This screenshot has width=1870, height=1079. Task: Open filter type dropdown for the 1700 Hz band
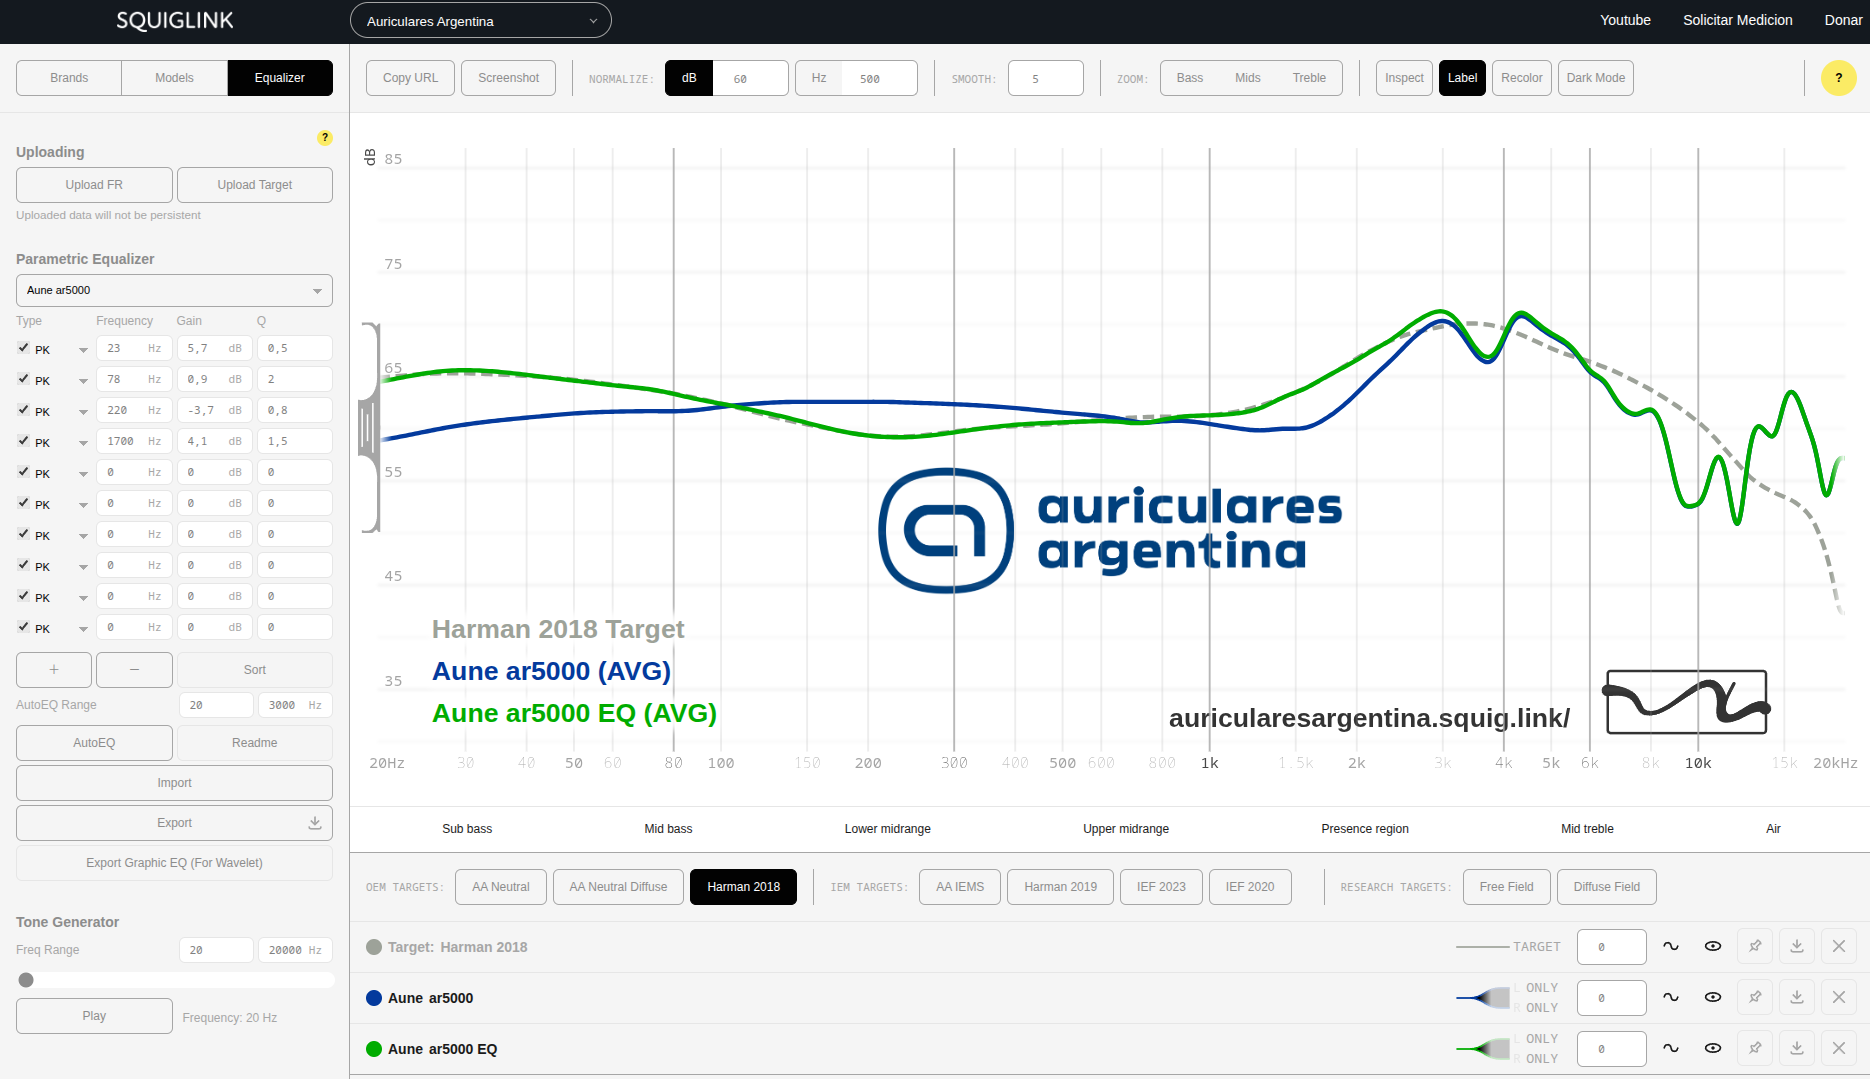coord(61,442)
